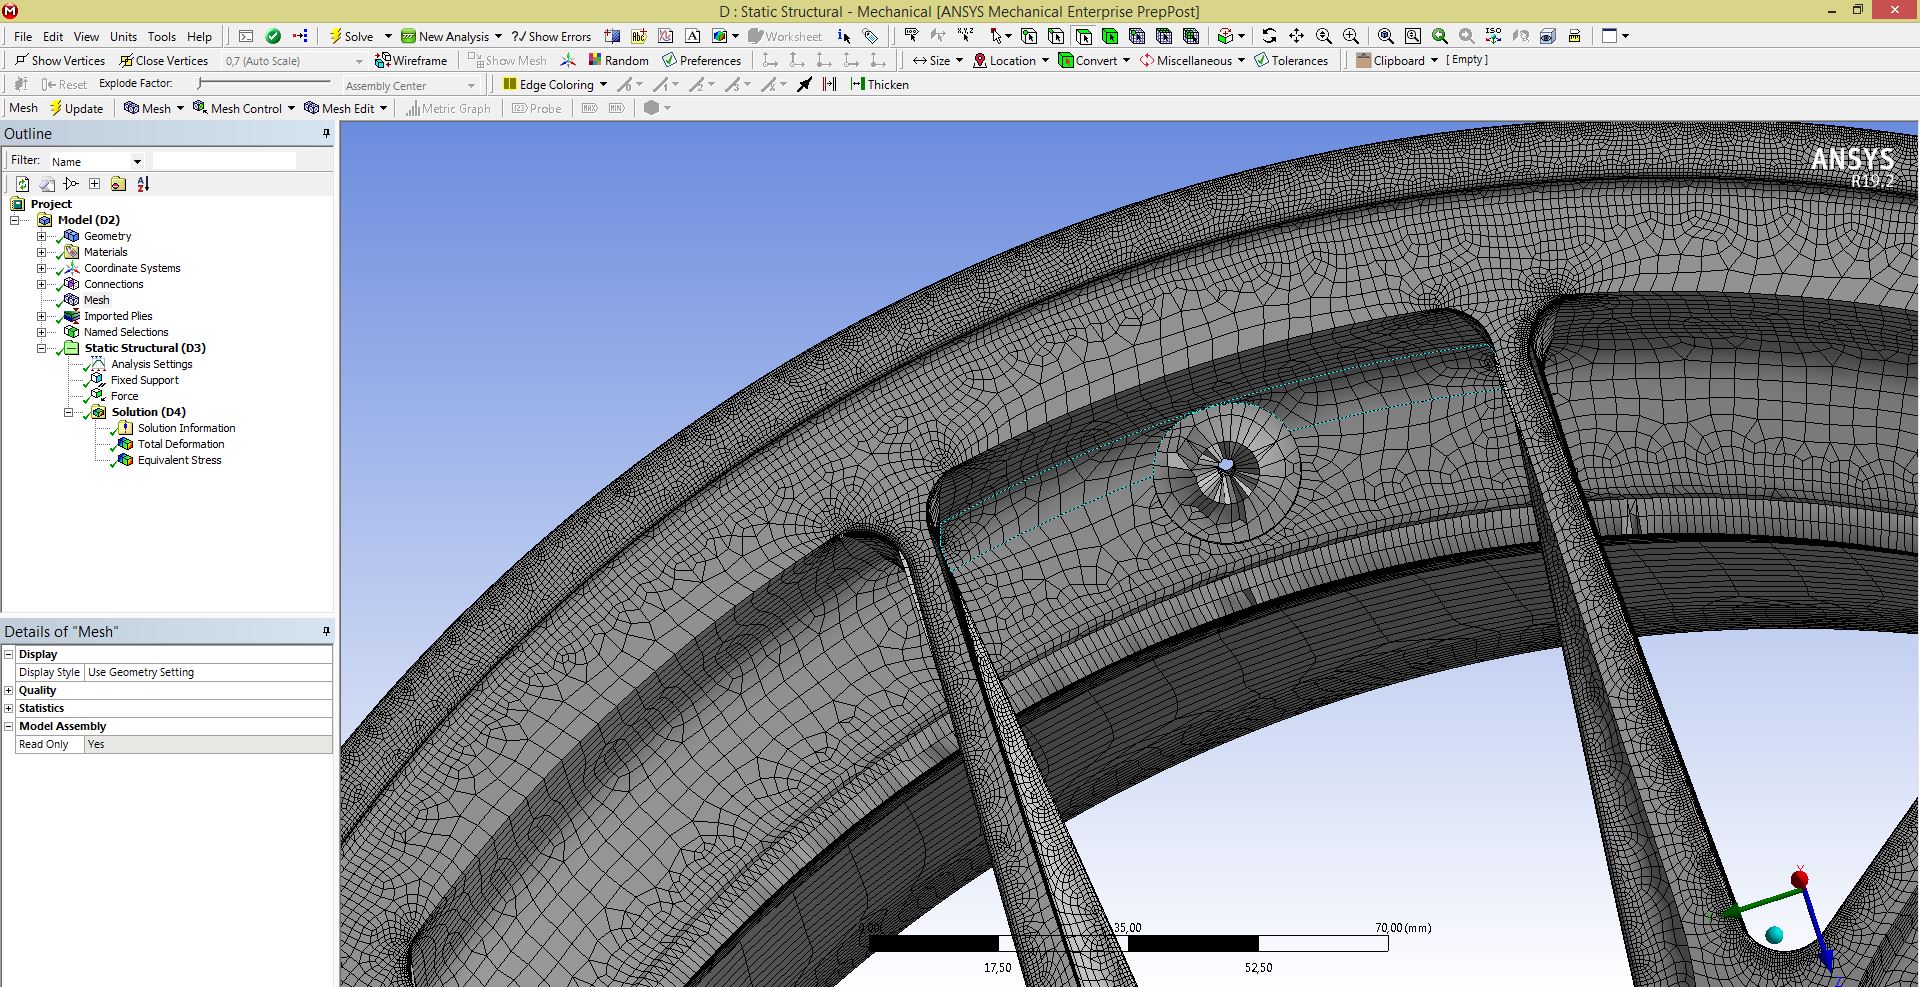Open the Tools menu
The width and height of the screenshot is (1920, 987).
point(161,37)
